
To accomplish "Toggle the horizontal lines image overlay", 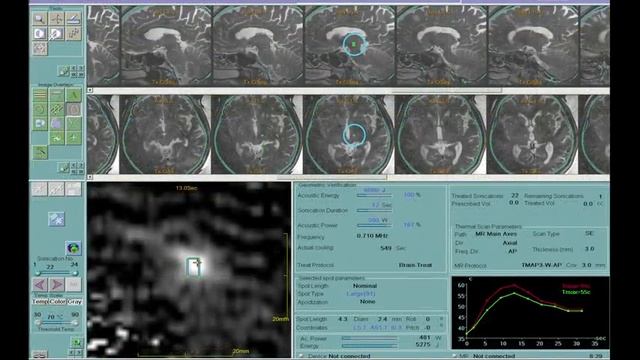I will click(x=40, y=95).
